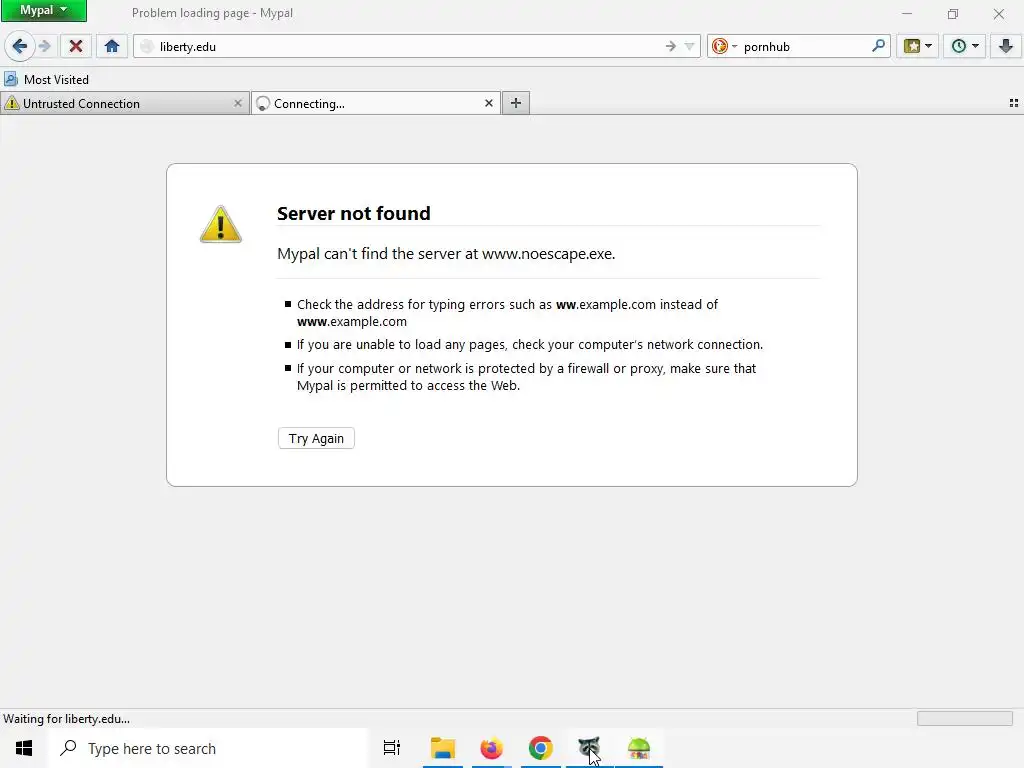The height and width of the screenshot is (768, 1024).
Task: Open the tab groups grid icon
Action: (1014, 103)
